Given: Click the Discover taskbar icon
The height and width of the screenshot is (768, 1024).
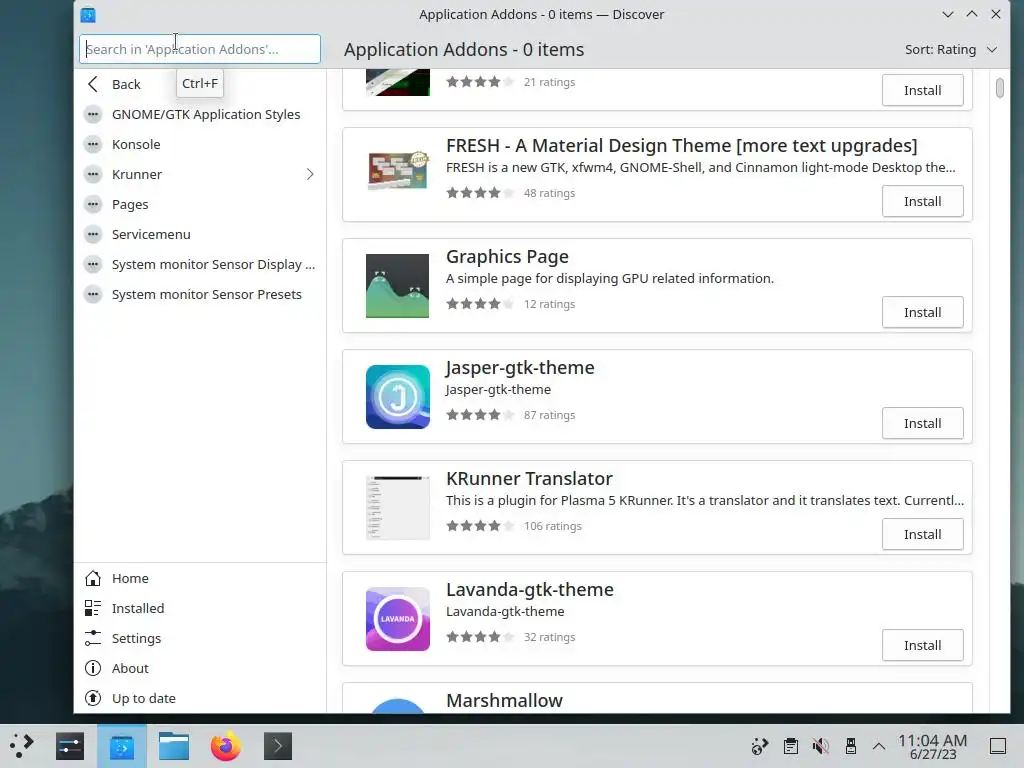Looking at the screenshot, I should 121,746.
